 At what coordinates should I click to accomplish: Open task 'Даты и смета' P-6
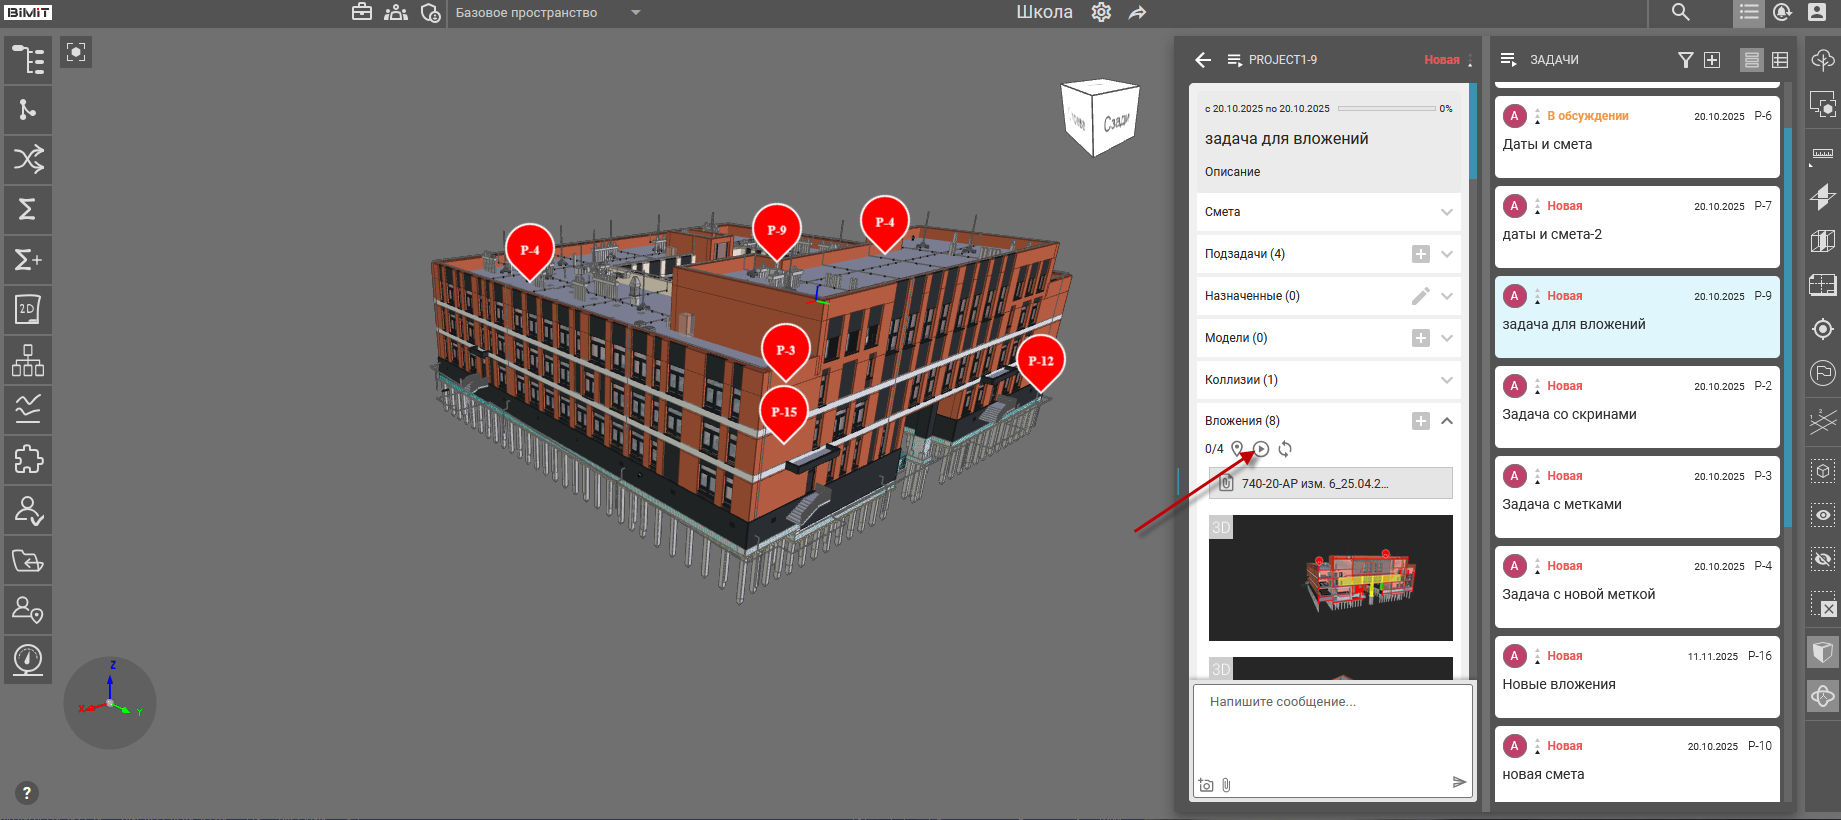coord(1636,137)
